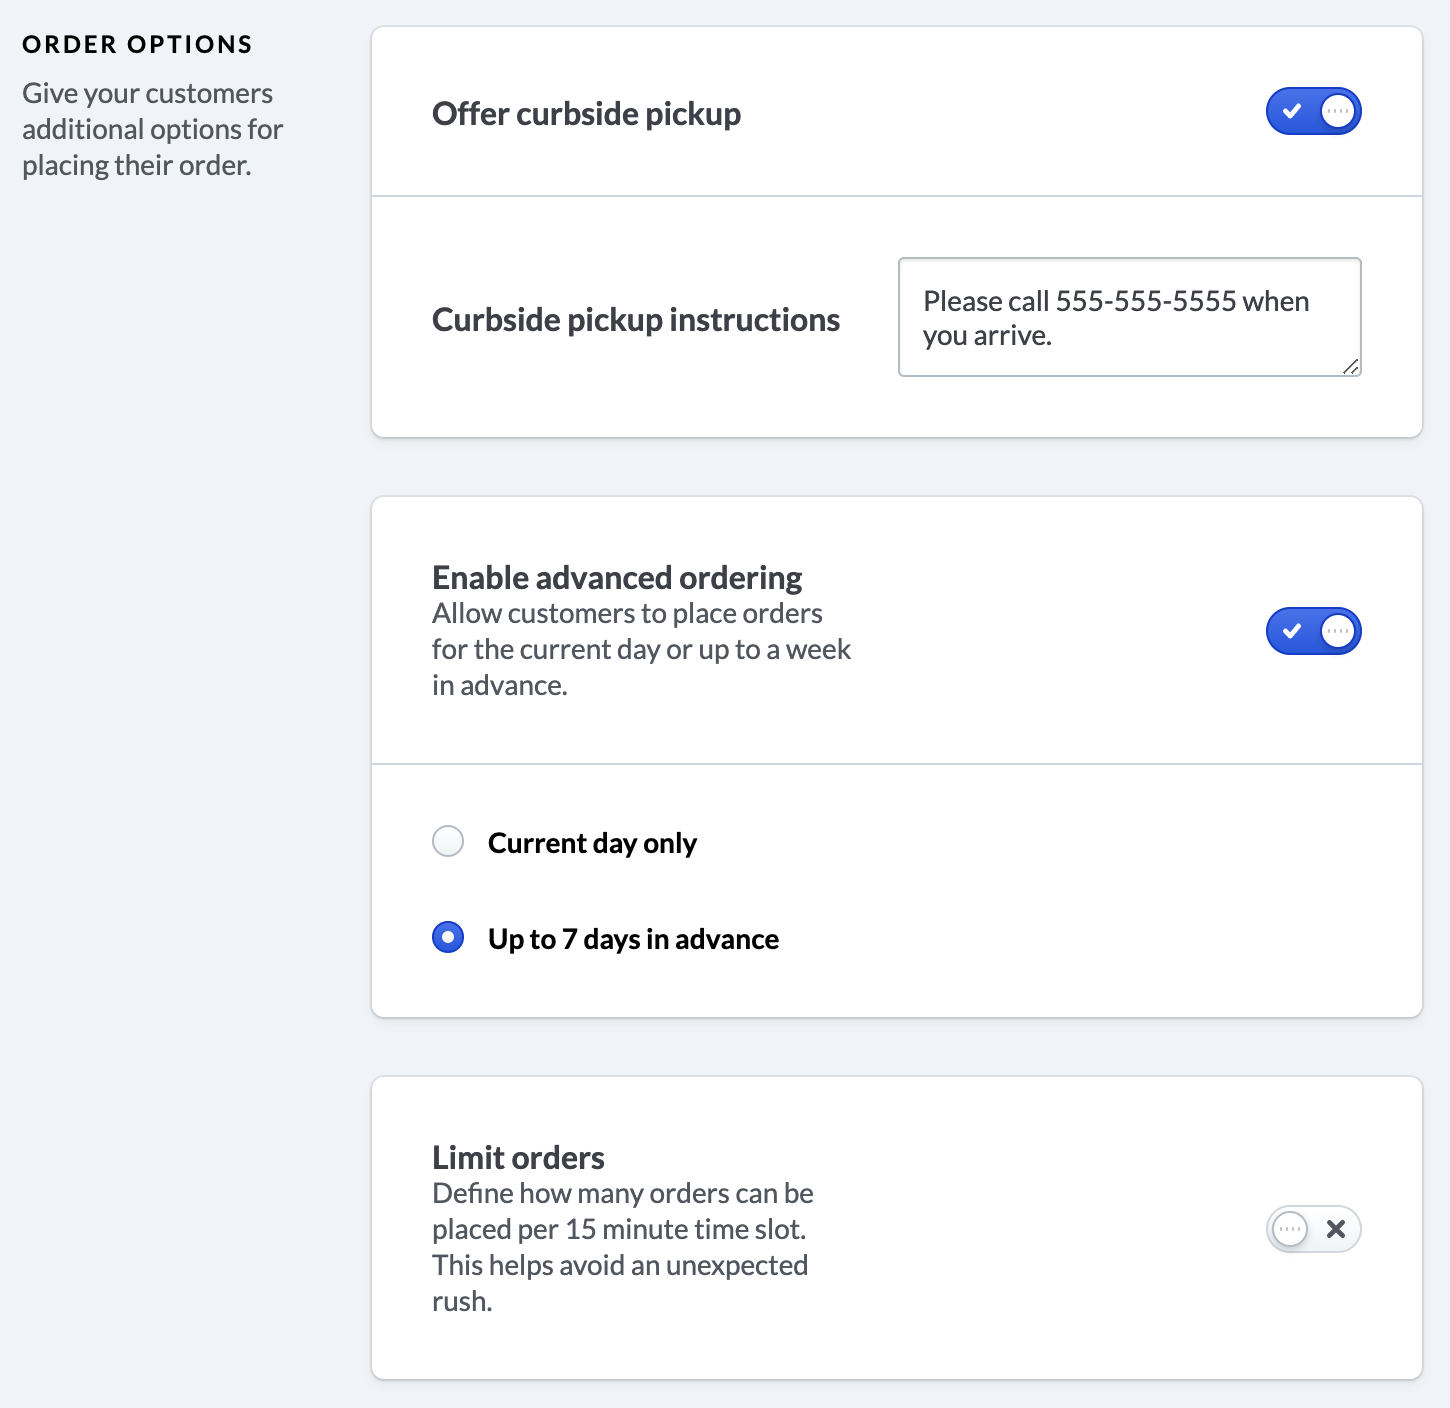Disable the Enable advanced ordering switch

tap(1313, 631)
